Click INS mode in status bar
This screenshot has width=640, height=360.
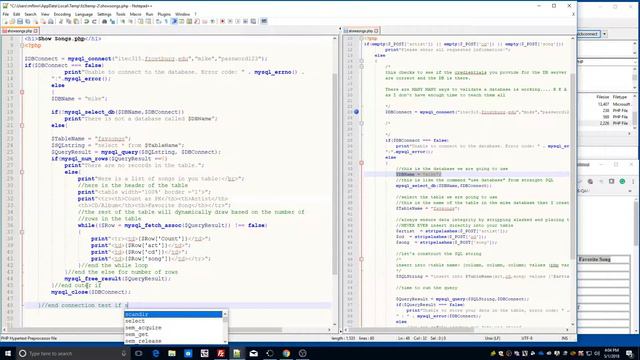click(x=565, y=338)
